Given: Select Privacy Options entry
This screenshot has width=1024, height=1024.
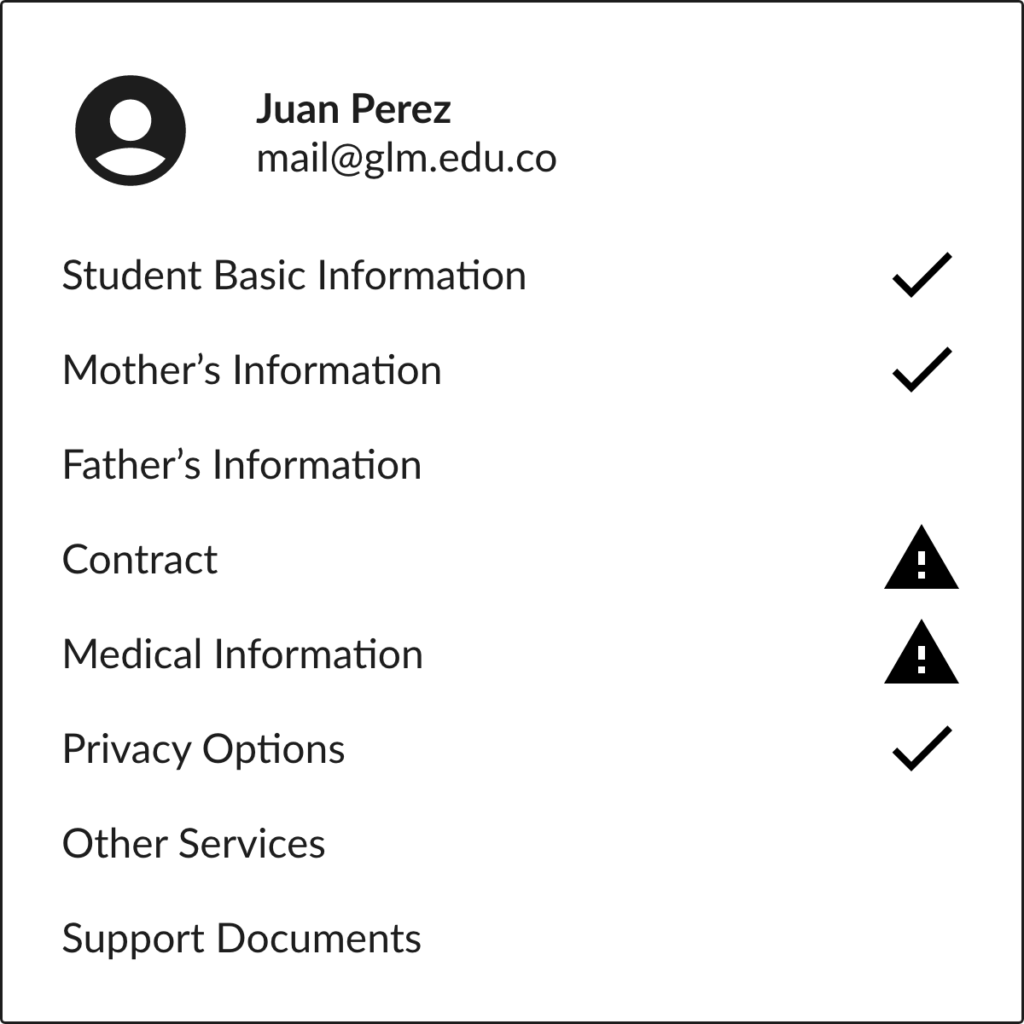Looking at the screenshot, I should tap(204, 749).
